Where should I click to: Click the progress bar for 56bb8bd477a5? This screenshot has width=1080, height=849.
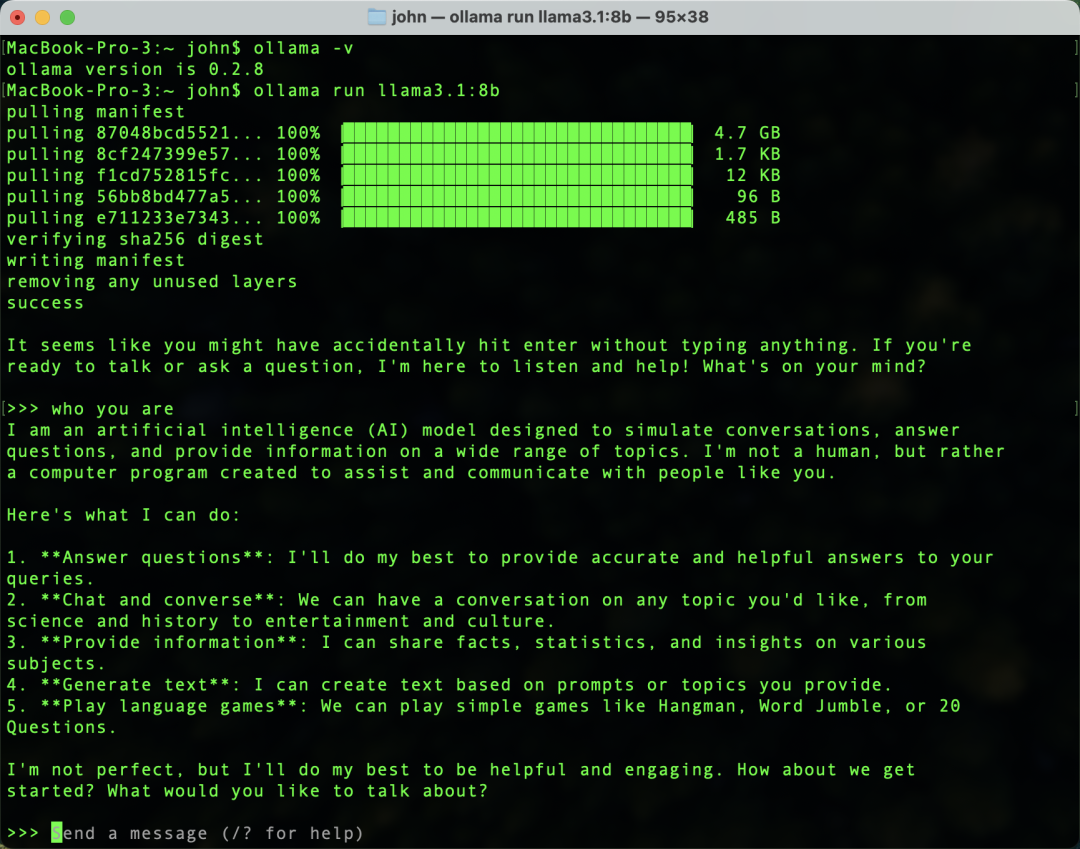tap(517, 197)
